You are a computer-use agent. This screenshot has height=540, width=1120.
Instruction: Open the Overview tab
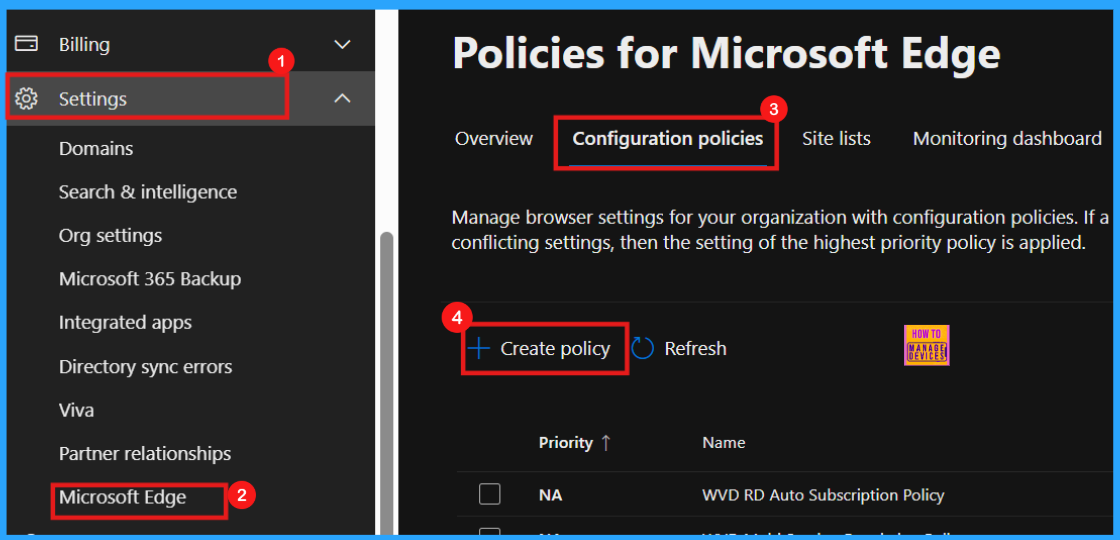[x=494, y=139]
